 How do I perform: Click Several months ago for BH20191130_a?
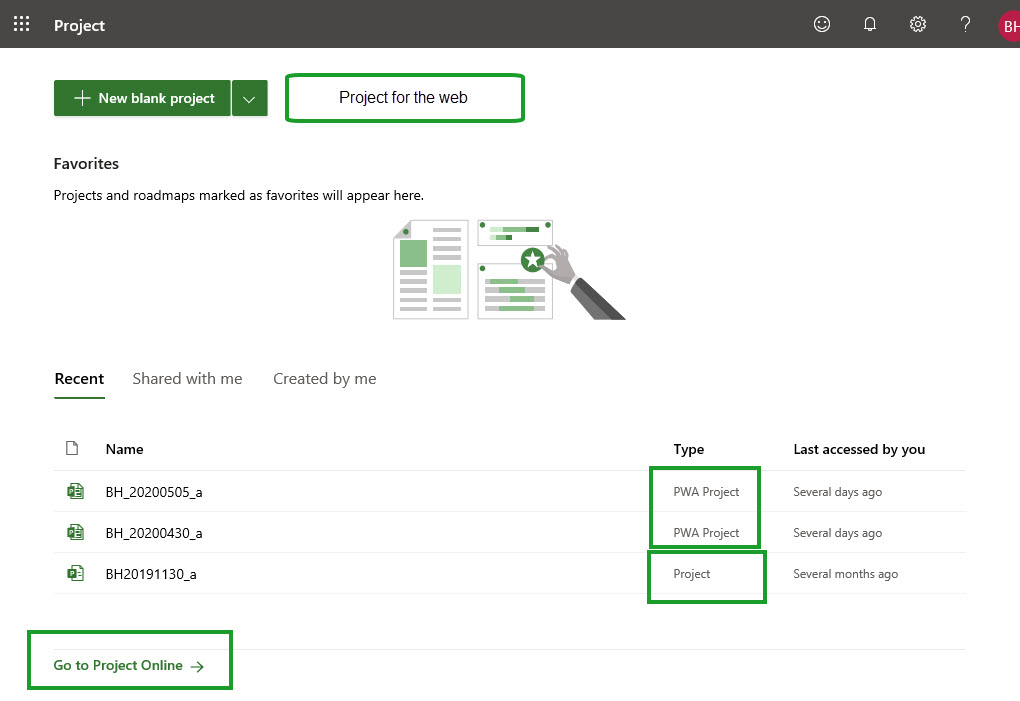845,574
